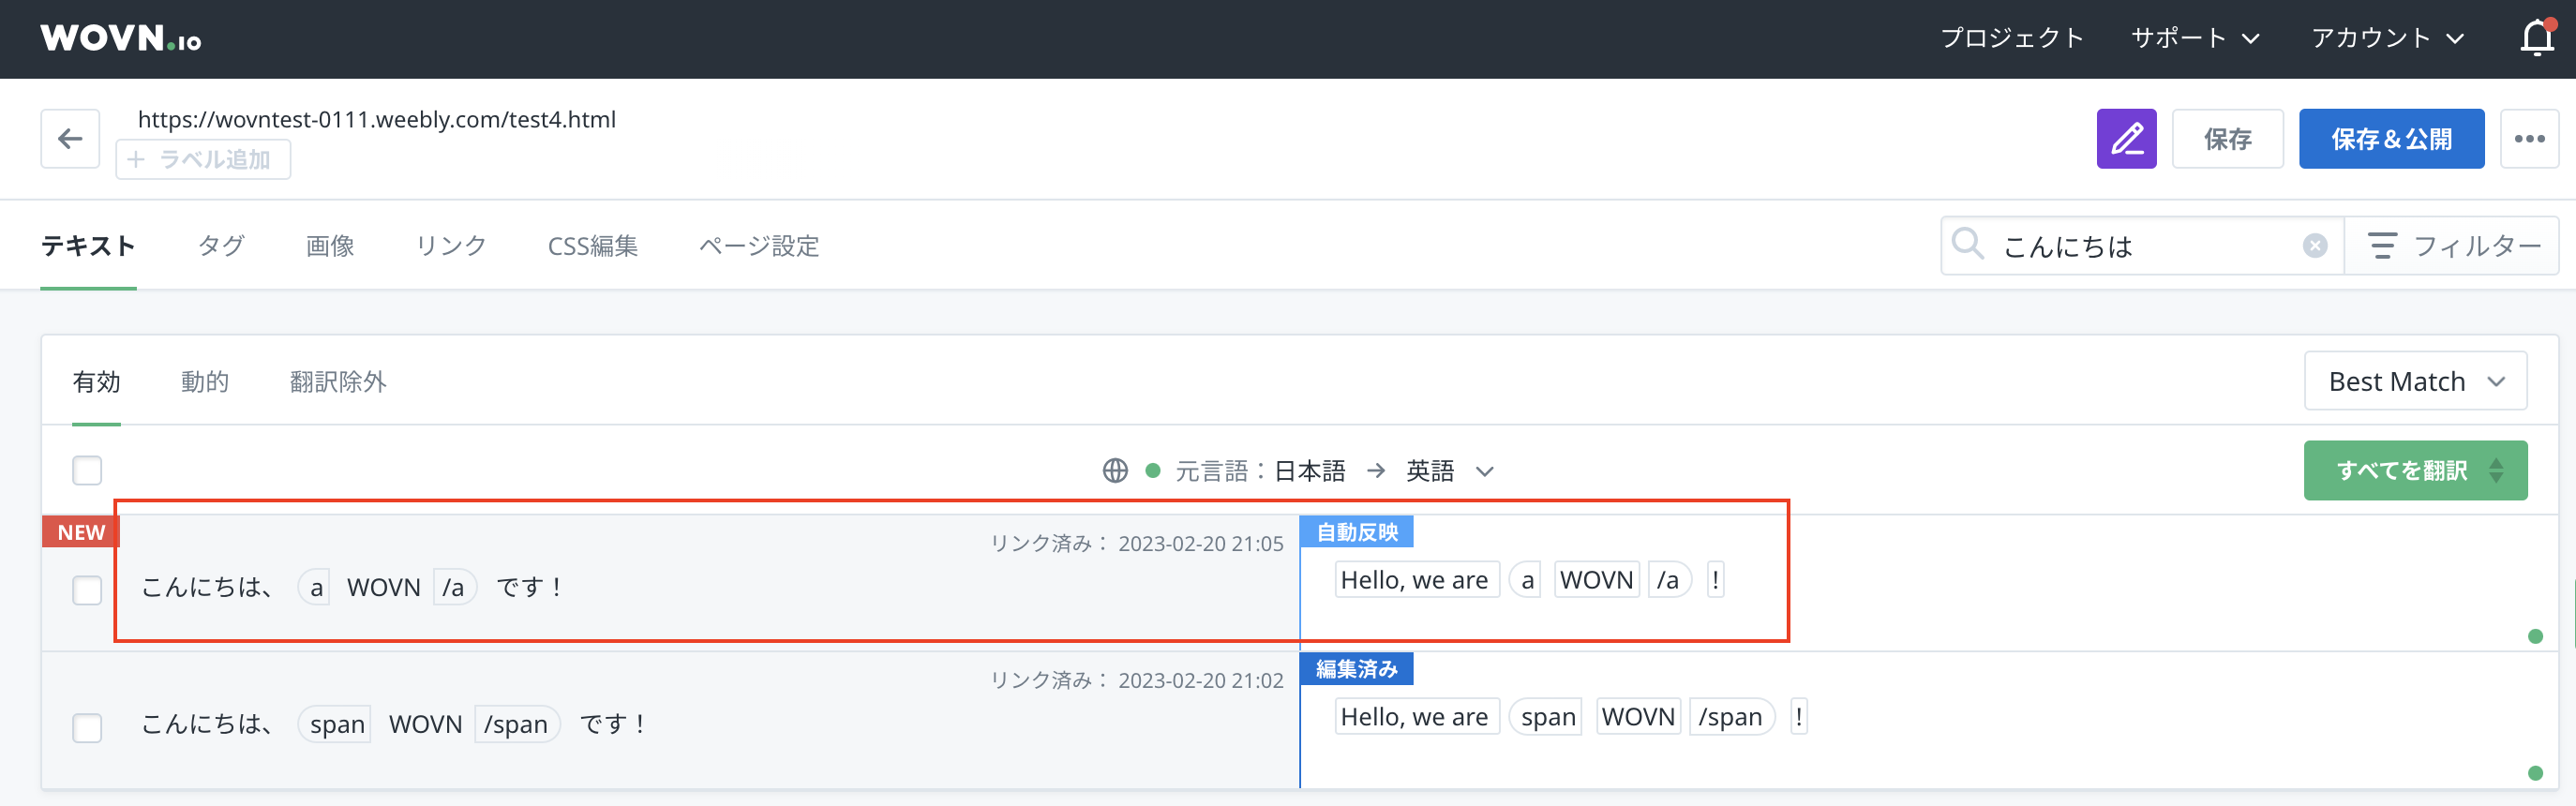
Task: Clear the search field with X icon
Action: point(2314,246)
